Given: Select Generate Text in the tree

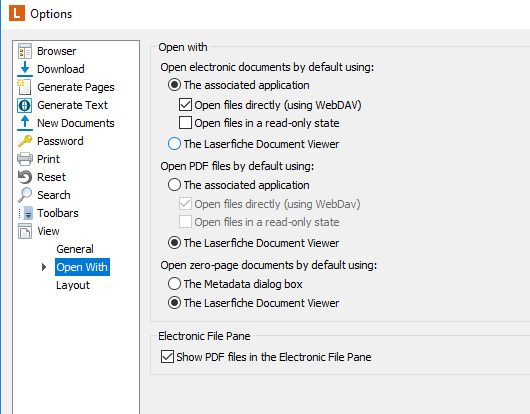Looking at the screenshot, I should [72, 105].
